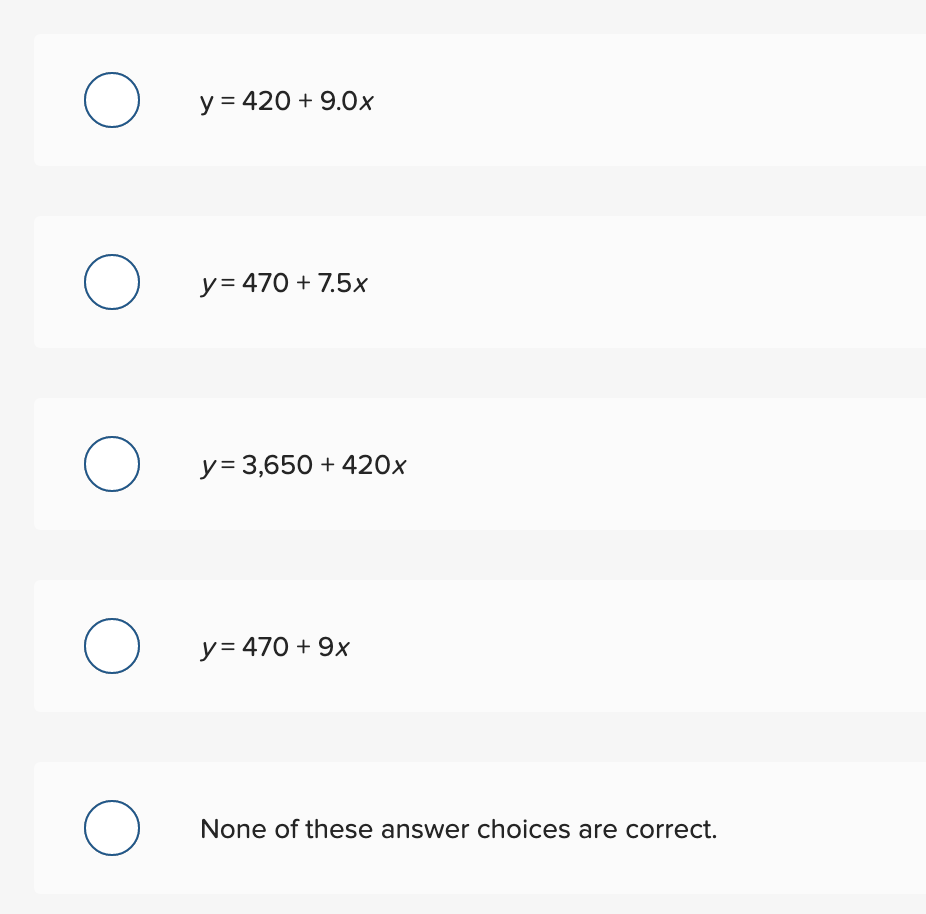Image resolution: width=926 pixels, height=914 pixels.
Task: Pick the last answer card, none correct
Action: coord(480,827)
